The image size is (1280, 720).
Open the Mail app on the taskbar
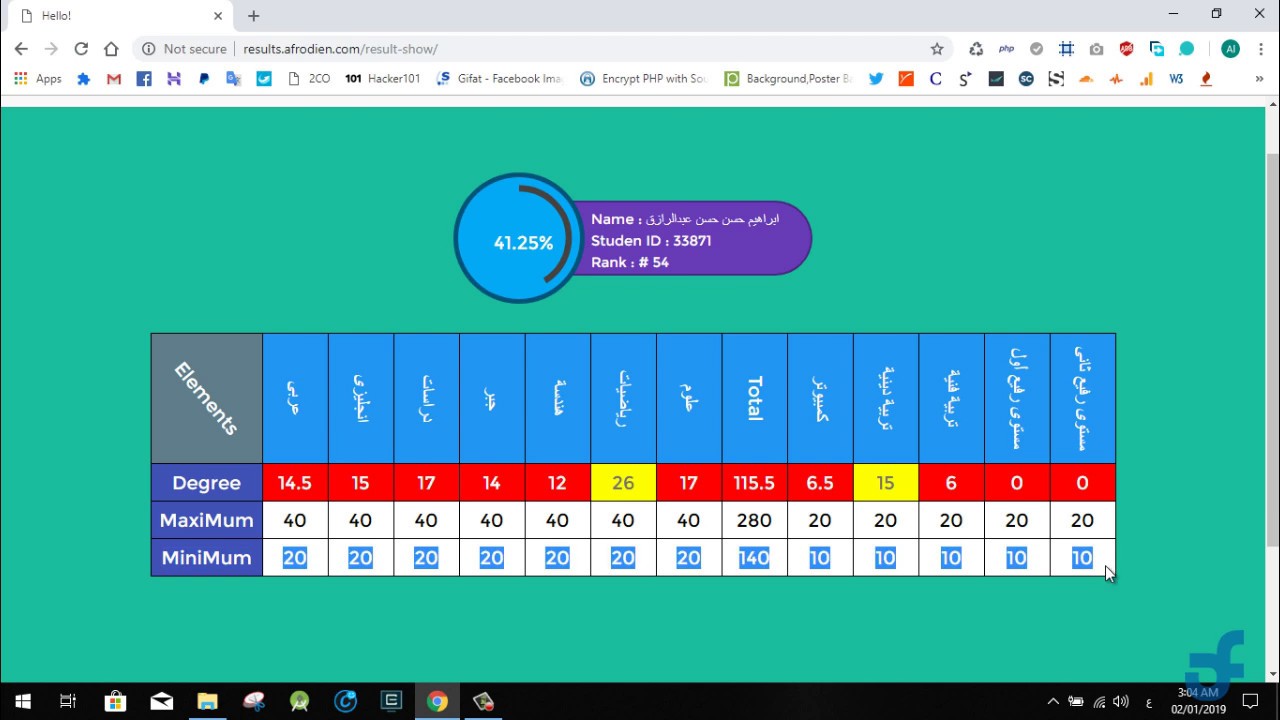[161, 701]
